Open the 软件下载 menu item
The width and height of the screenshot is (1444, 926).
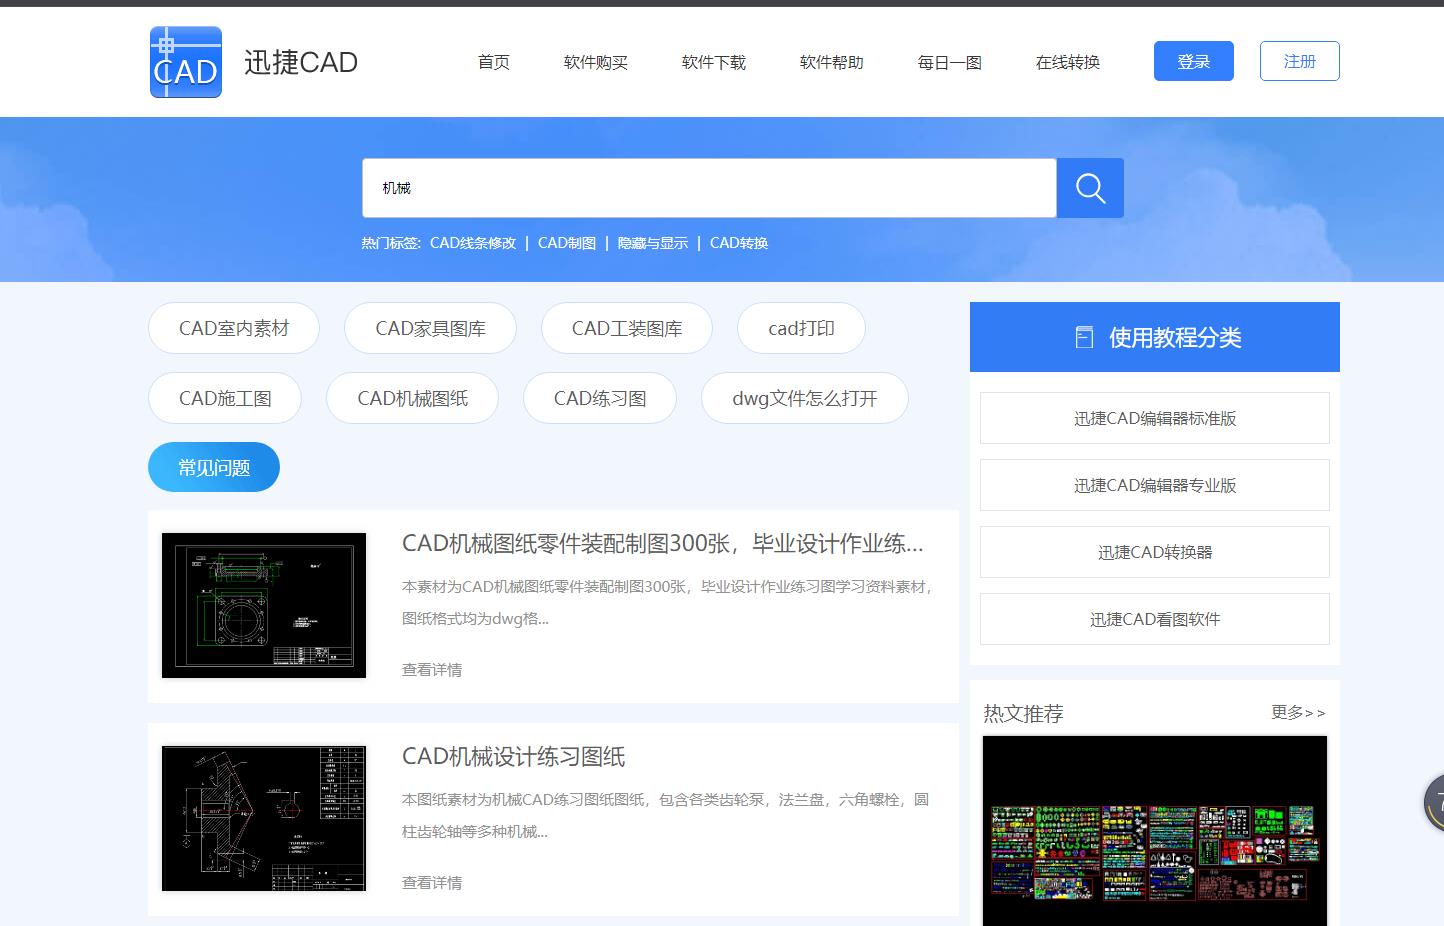click(x=712, y=61)
